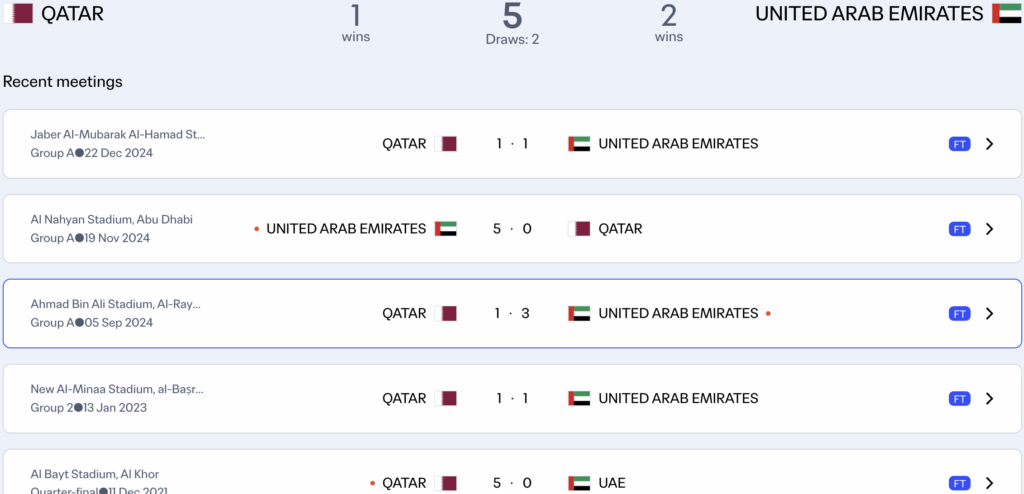The image size is (1024, 494).
Task: Click the Qatar flag in the header
Action: (x=19, y=14)
